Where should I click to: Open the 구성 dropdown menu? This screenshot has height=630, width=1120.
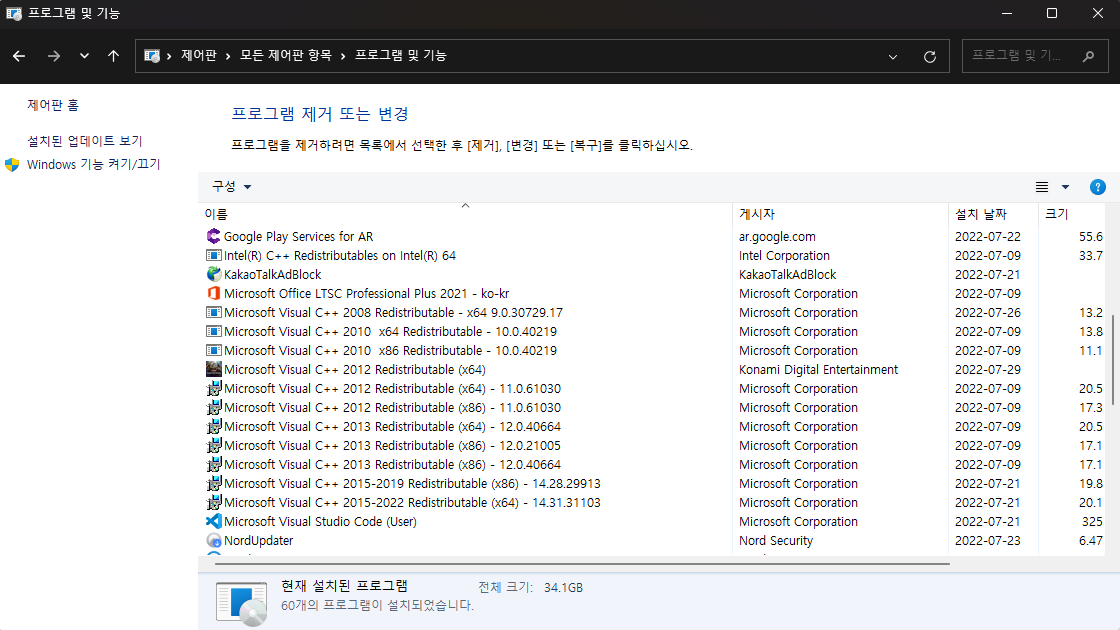(x=231, y=186)
